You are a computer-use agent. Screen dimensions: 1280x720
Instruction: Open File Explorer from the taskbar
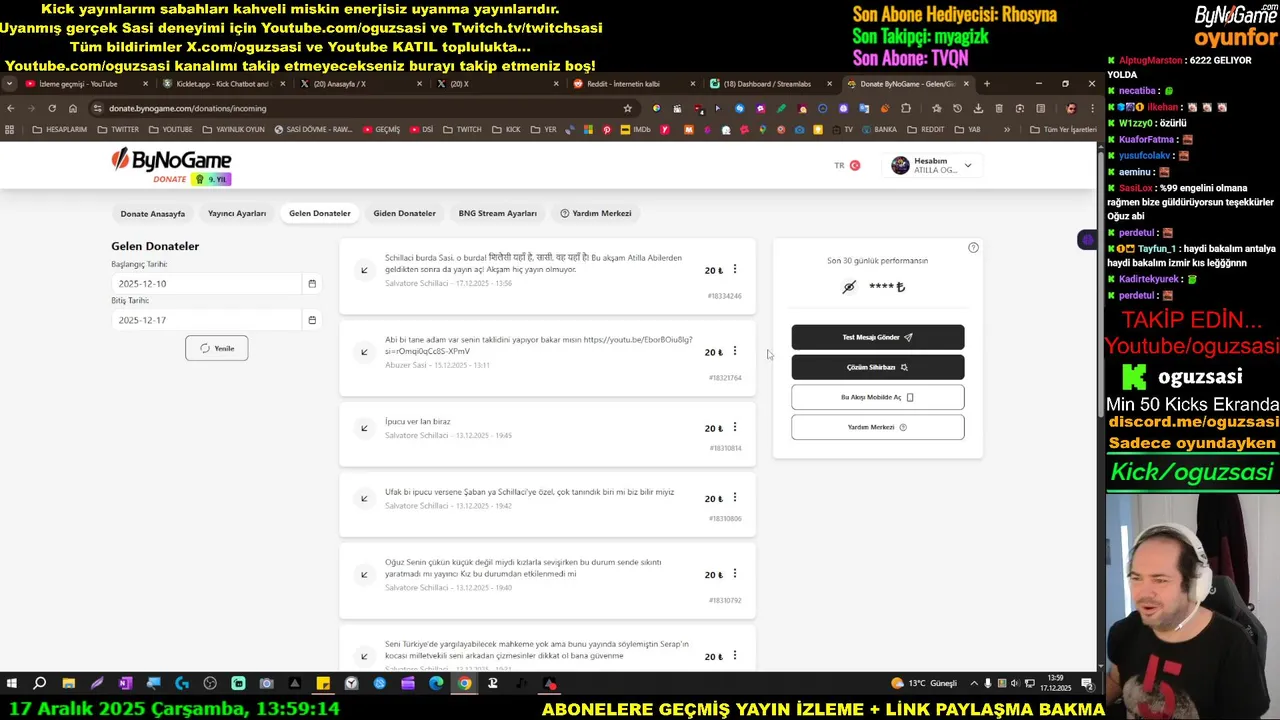[68, 684]
